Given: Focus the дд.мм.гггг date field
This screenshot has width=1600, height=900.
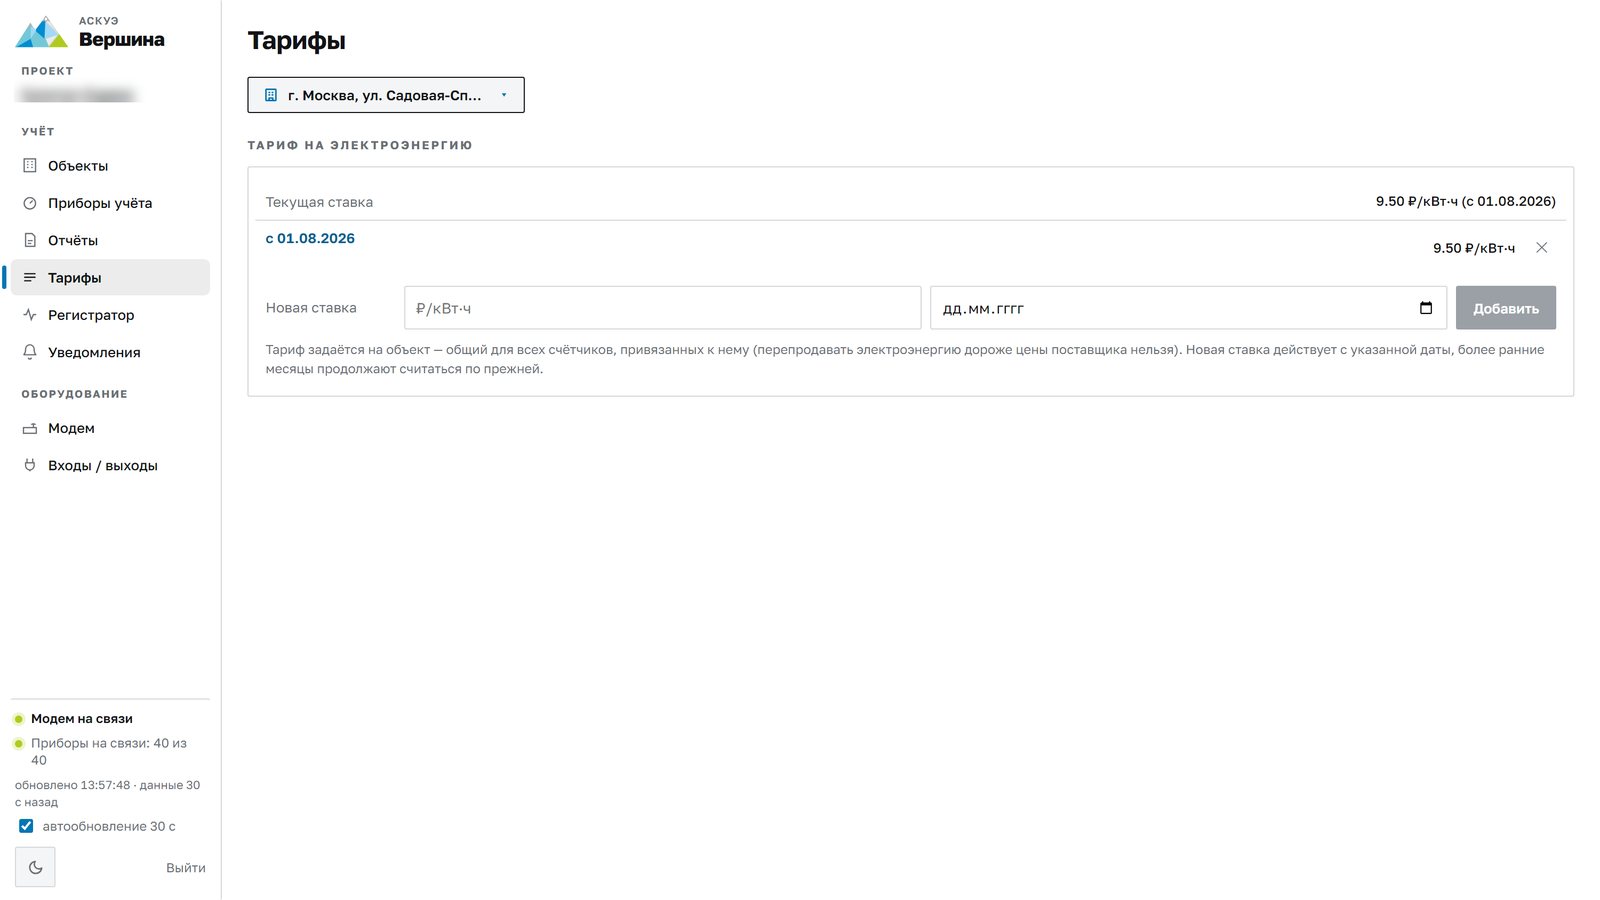Looking at the screenshot, I should pos(1188,308).
